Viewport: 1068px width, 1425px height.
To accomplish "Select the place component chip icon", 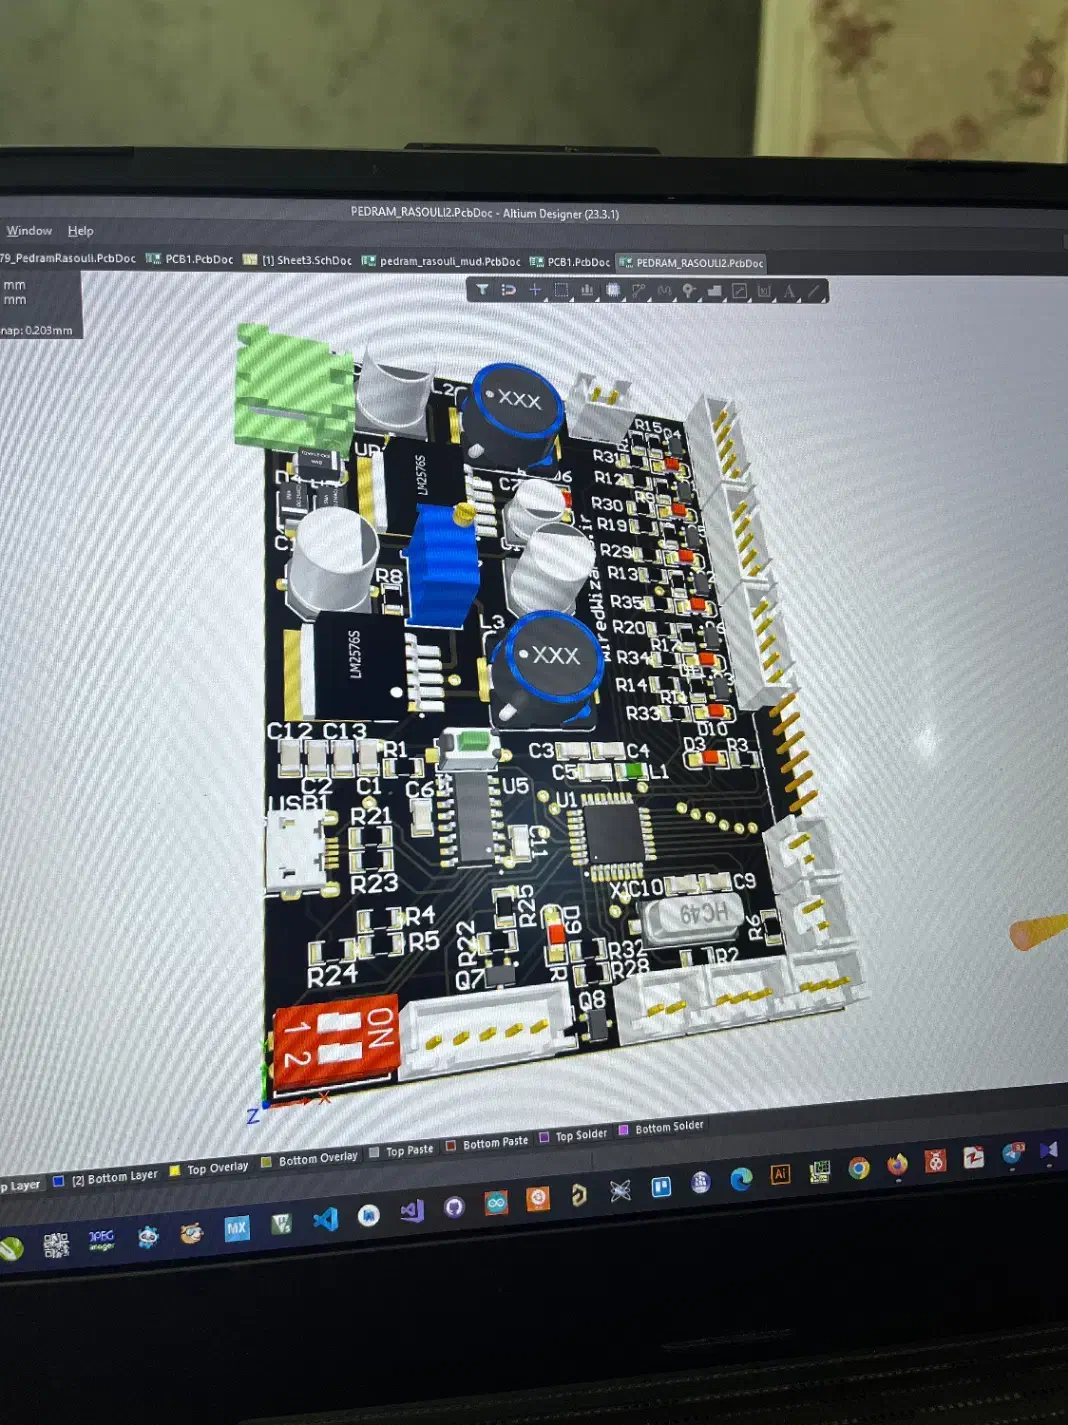I will (x=613, y=291).
